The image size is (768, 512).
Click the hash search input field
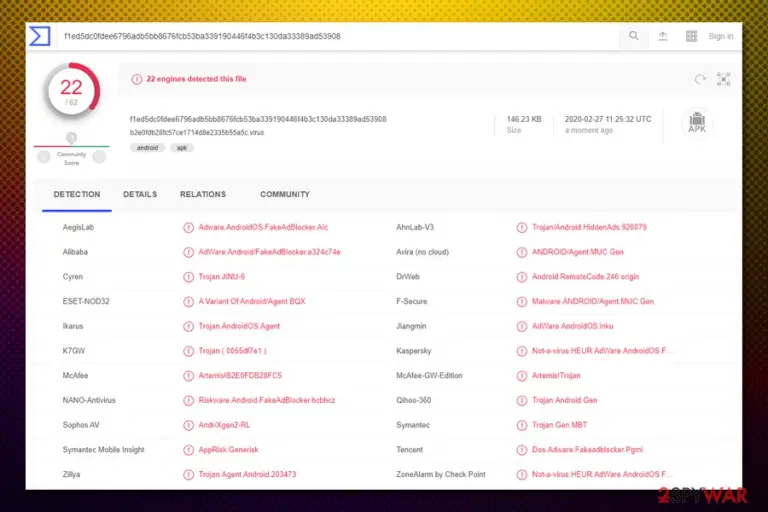[338, 36]
